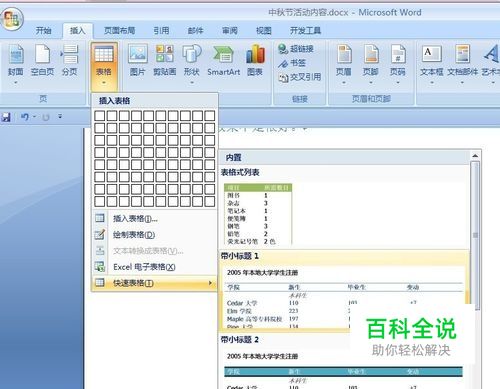Expand the Header dropdown arrow
This screenshot has width=500, height=389.
344,83
